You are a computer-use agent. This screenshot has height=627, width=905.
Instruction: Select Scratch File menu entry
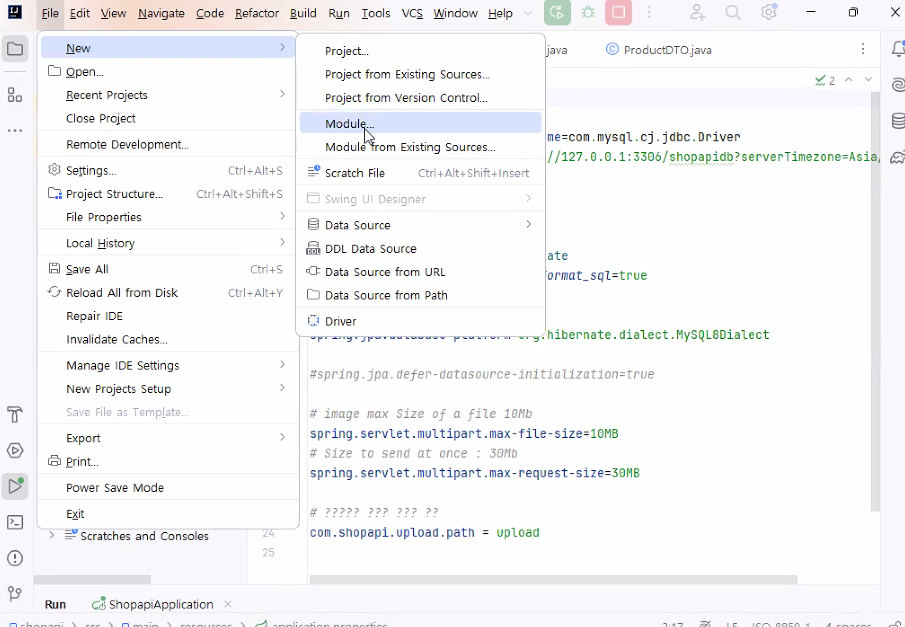tap(420, 173)
